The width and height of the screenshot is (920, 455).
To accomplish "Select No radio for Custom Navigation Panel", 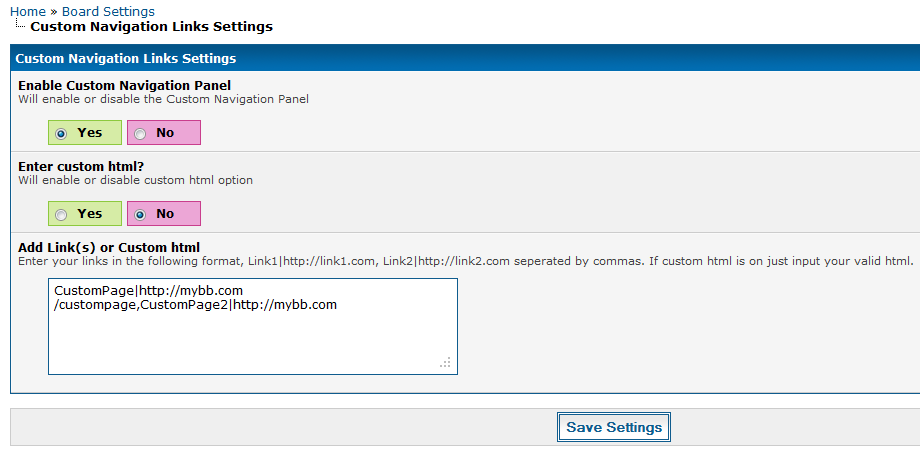I will click(x=140, y=133).
